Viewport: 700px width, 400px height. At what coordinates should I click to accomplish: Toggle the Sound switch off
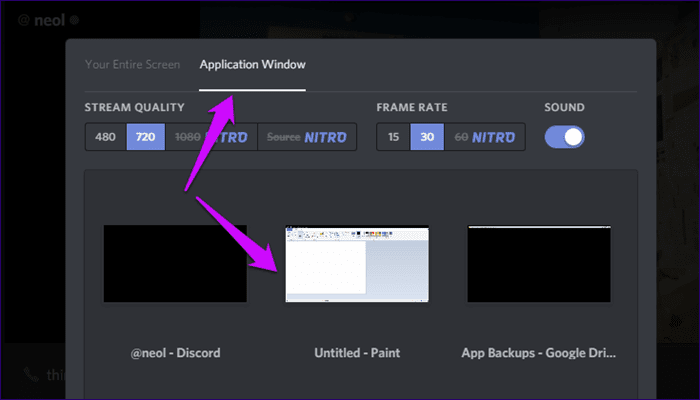point(564,137)
